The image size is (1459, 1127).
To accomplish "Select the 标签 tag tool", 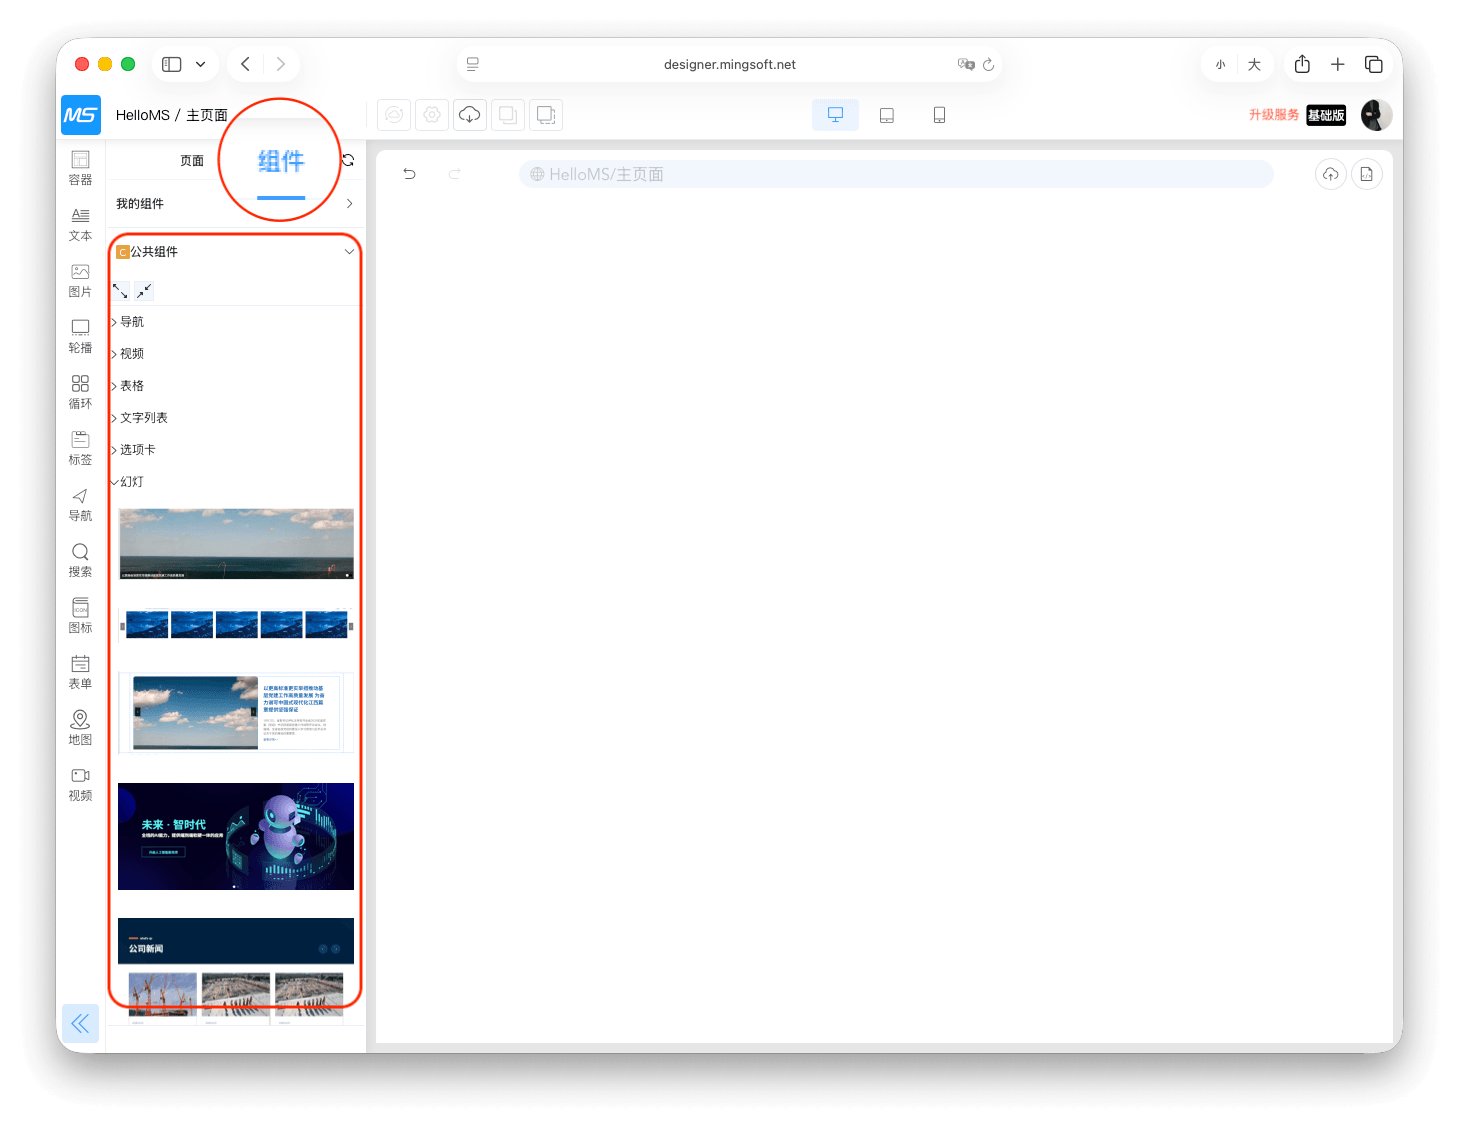I will (x=80, y=448).
